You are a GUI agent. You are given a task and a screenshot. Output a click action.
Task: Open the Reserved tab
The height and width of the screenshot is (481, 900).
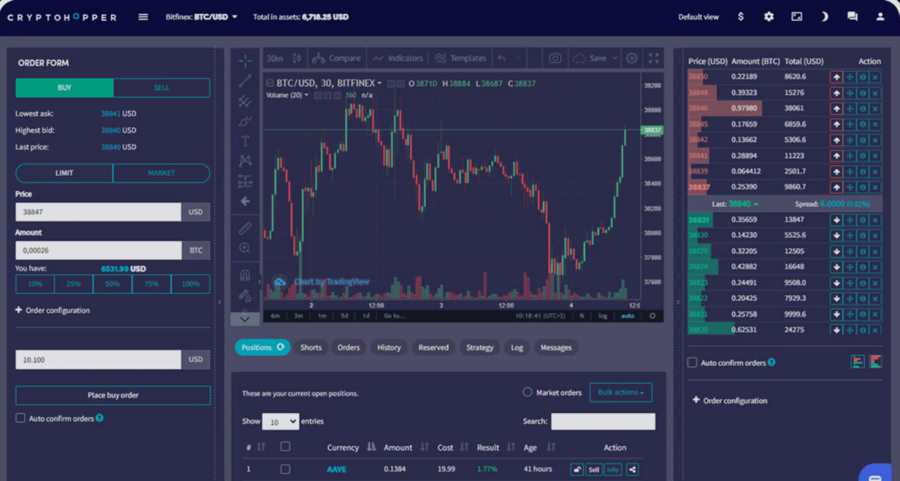click(433, 347)
